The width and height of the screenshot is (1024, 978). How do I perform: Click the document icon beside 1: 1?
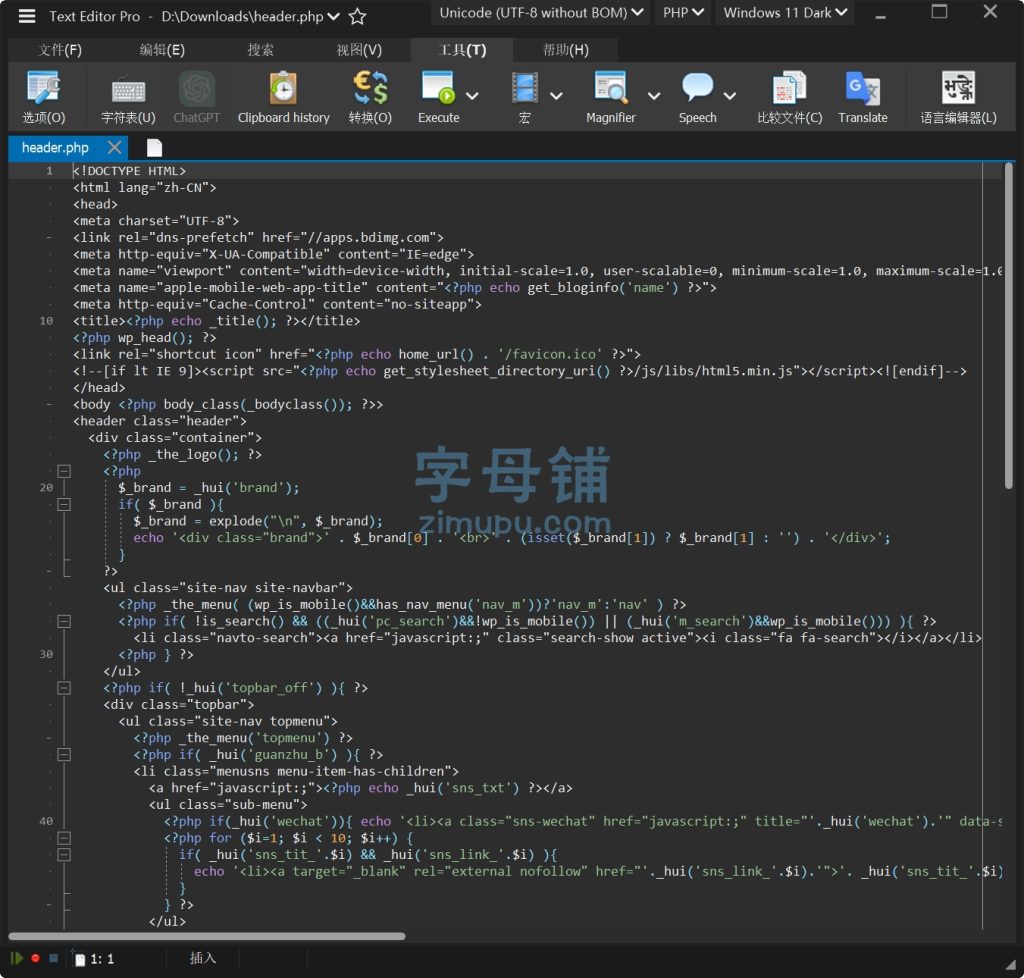tap(80, 959)
